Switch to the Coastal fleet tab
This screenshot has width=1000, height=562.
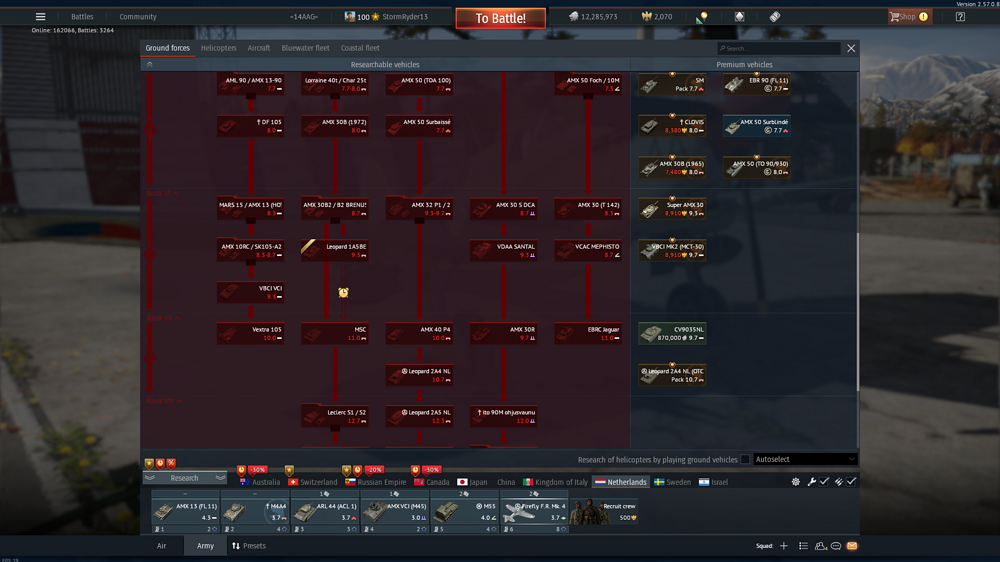[360, 48]
